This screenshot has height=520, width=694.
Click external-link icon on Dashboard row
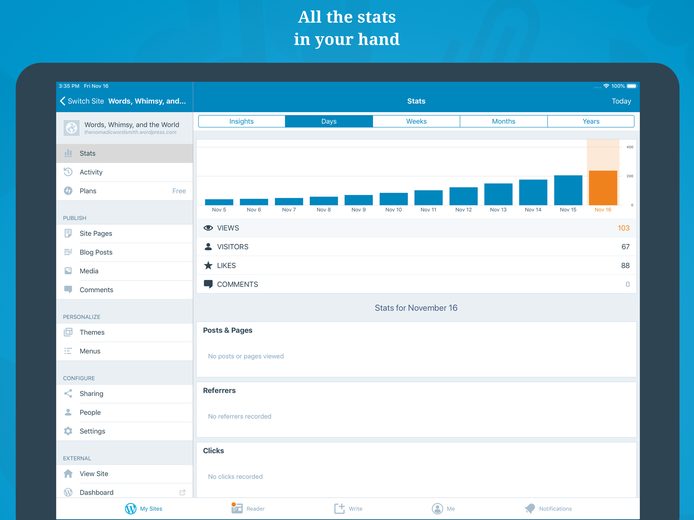[x=182, y=492]
